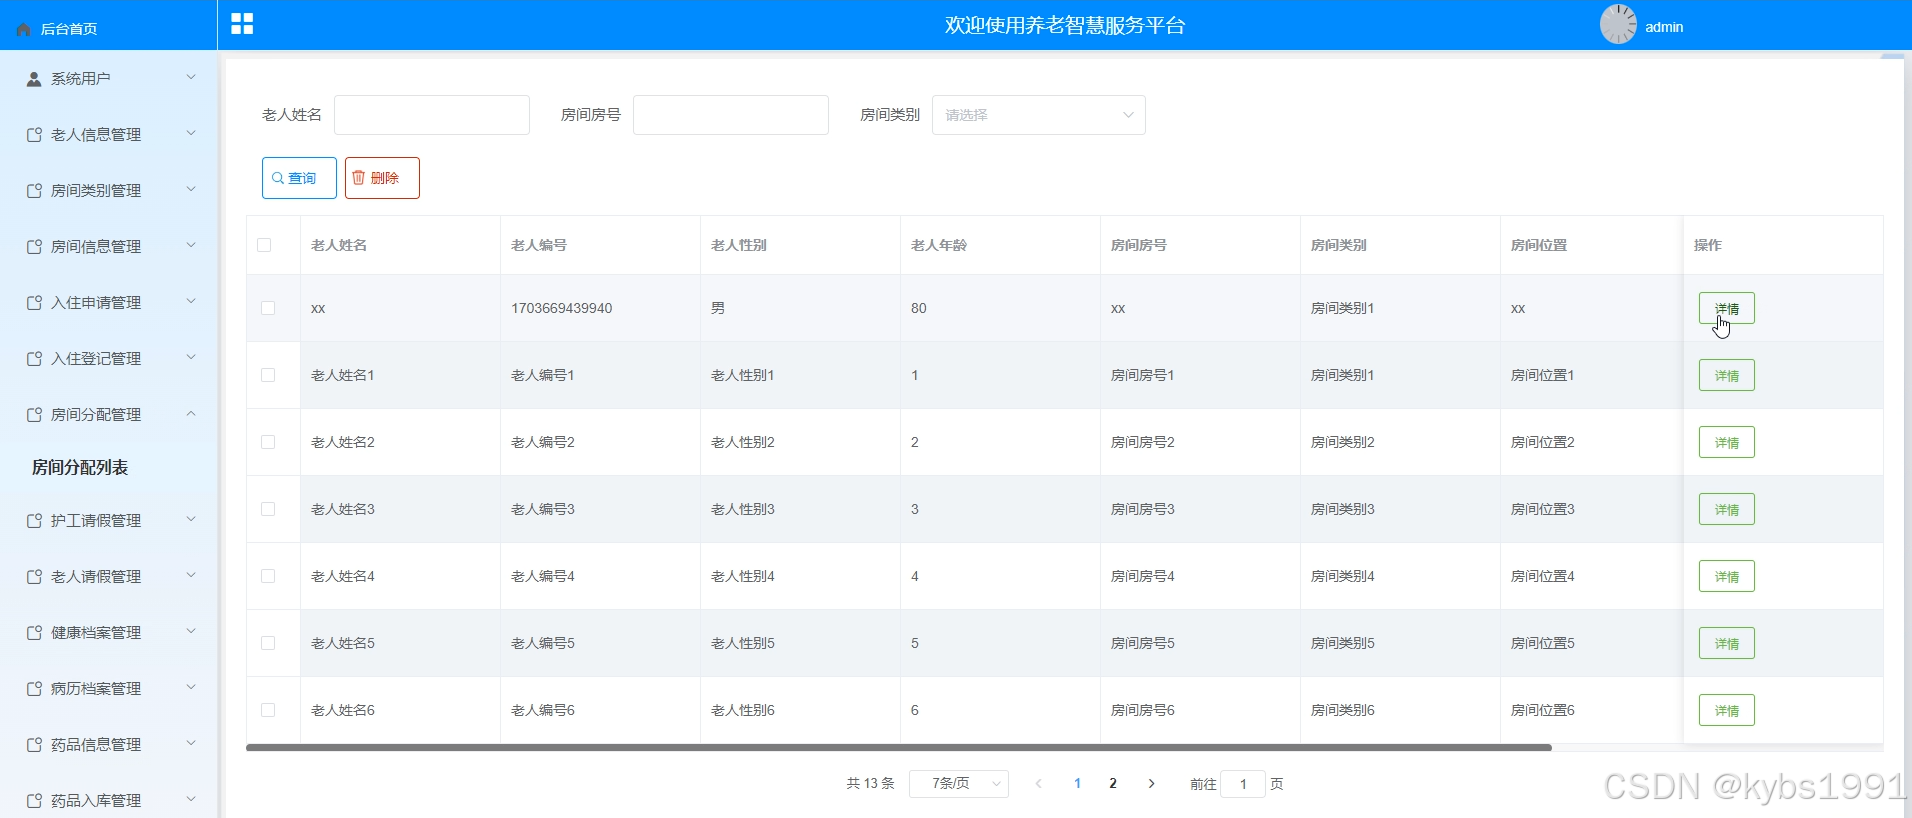The width and height of the screenshot is (1912, 818).
Task: Check the row for 老人姓名3
Action: [x=268, y=509]
